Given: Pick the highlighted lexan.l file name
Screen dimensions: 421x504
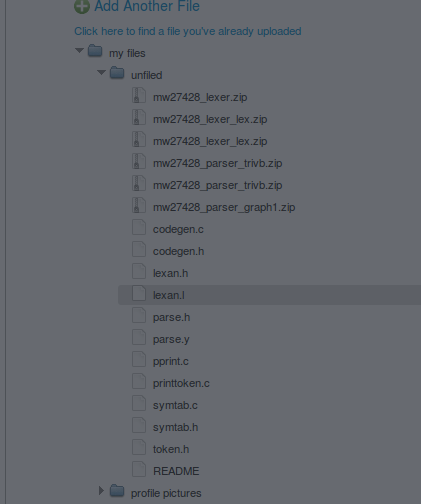Looking at the screenshot, I should click(x=169, y=295).
